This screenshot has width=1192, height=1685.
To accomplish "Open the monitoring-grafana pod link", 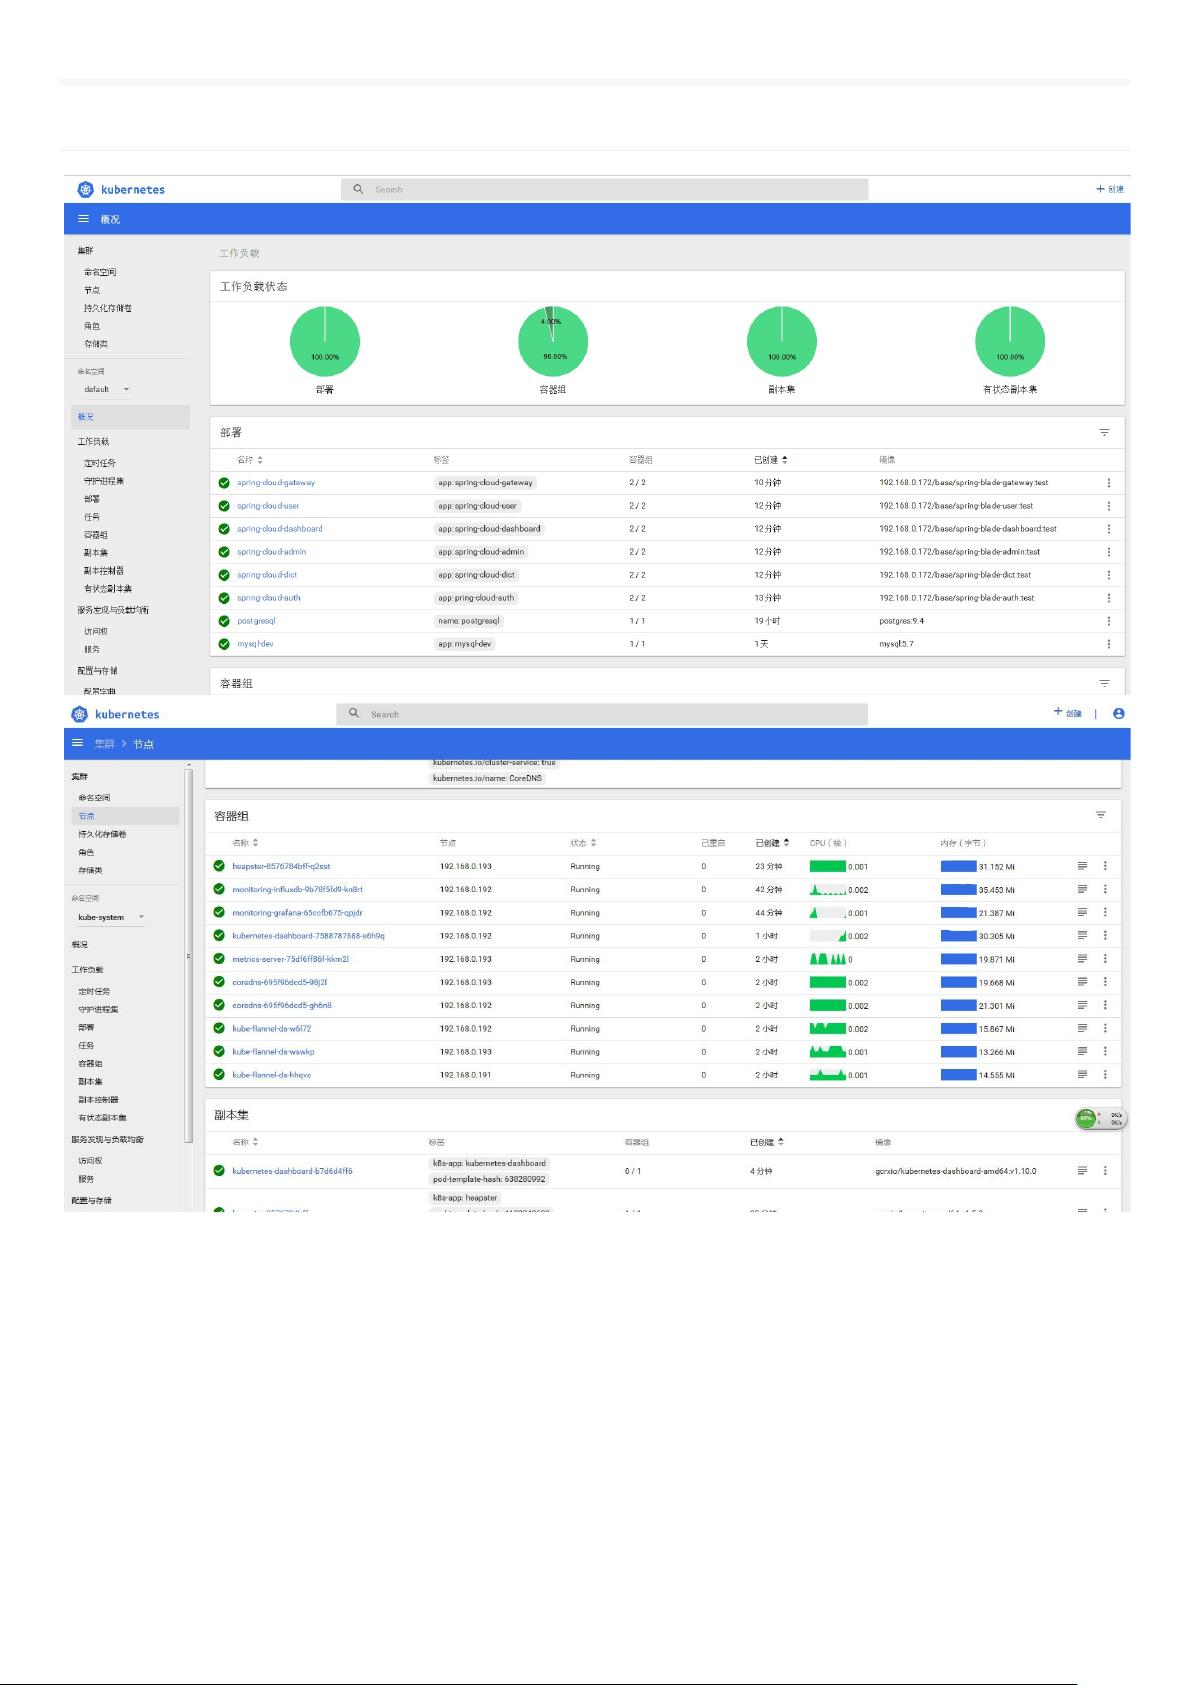I will click(x=297, y=913).
